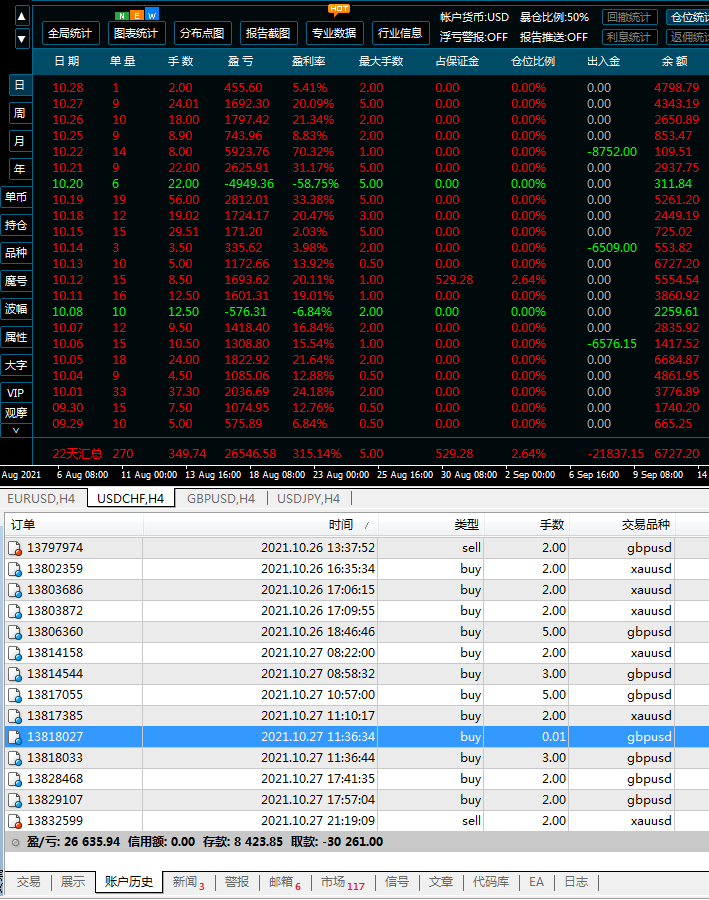This screenshot has height=900, width=709.
Task: Open the 新闻 terminal tab
Action: 189,882
